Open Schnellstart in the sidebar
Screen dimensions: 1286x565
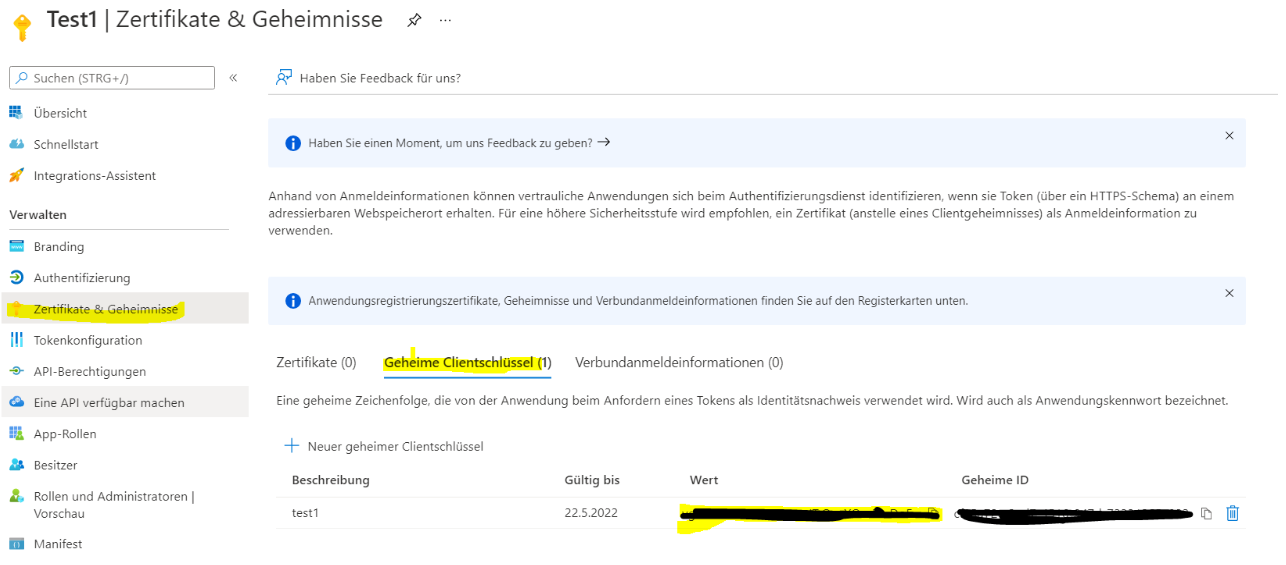click(x=66, y=144)
